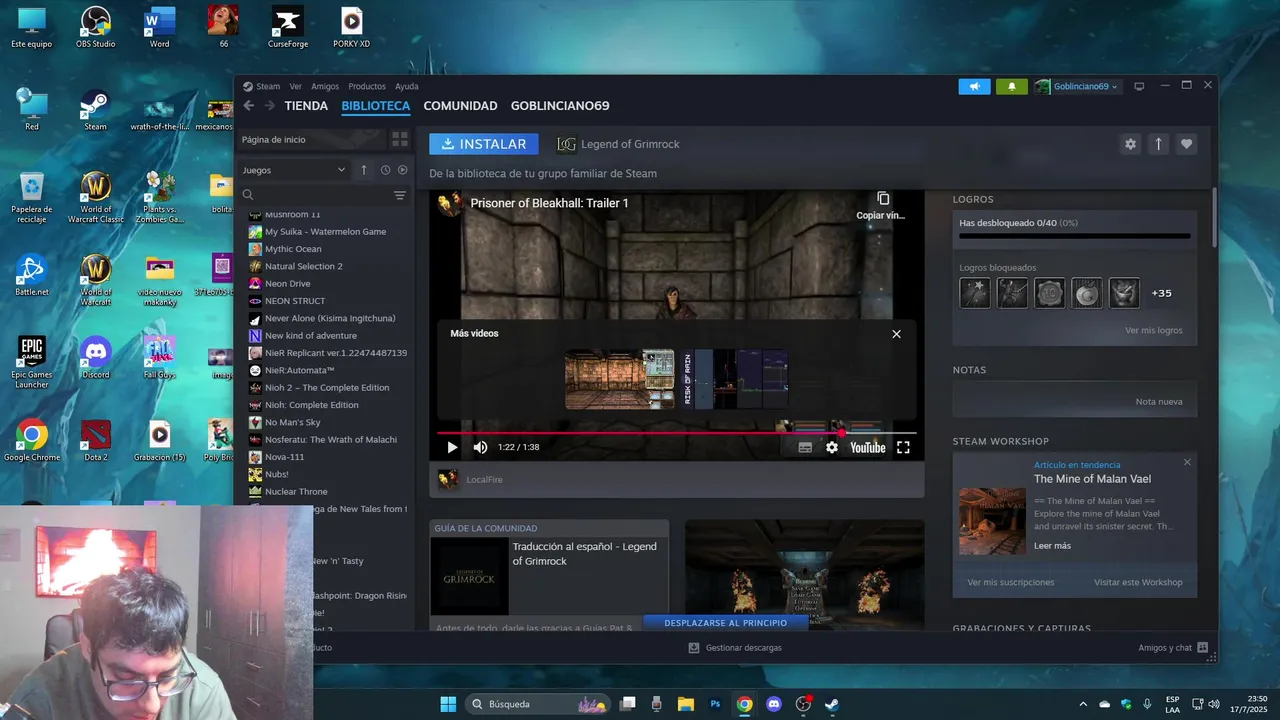1280x720 pixels.
Task: Open the Productos menu
Action: pos(367,87)
